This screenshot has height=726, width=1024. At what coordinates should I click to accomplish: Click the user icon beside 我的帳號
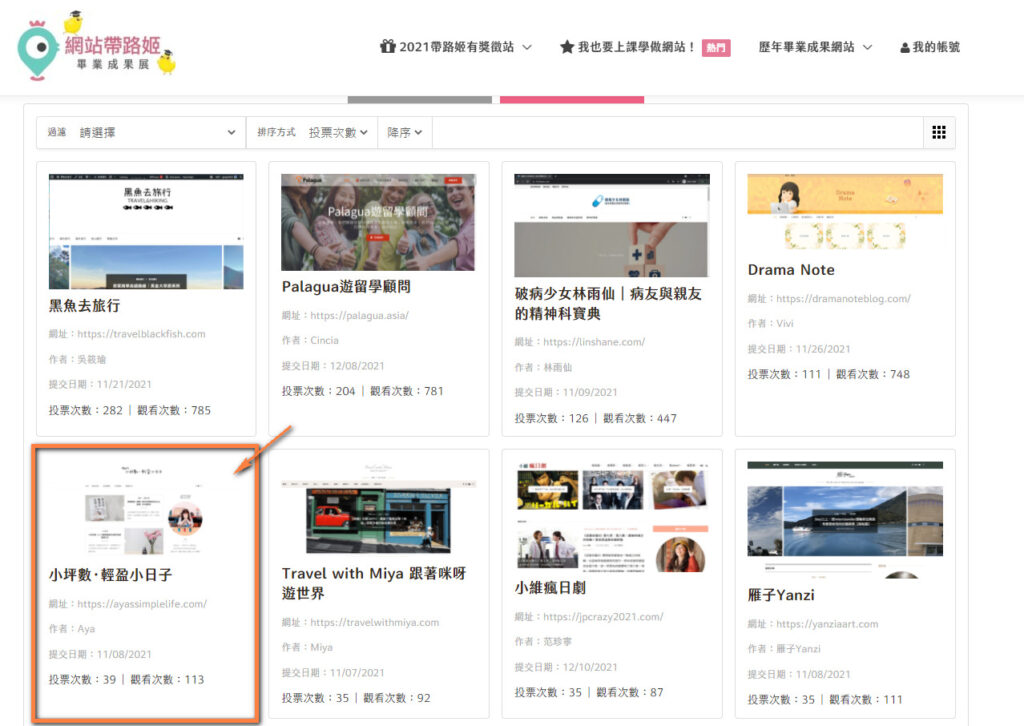[904, 47]
